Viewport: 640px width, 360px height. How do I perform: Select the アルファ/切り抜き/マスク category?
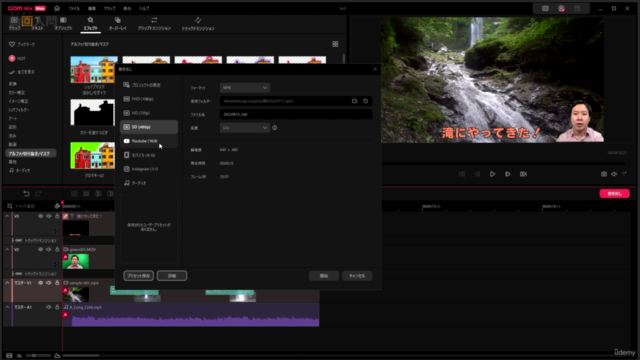pyautogui.click(x=31, y=153)
